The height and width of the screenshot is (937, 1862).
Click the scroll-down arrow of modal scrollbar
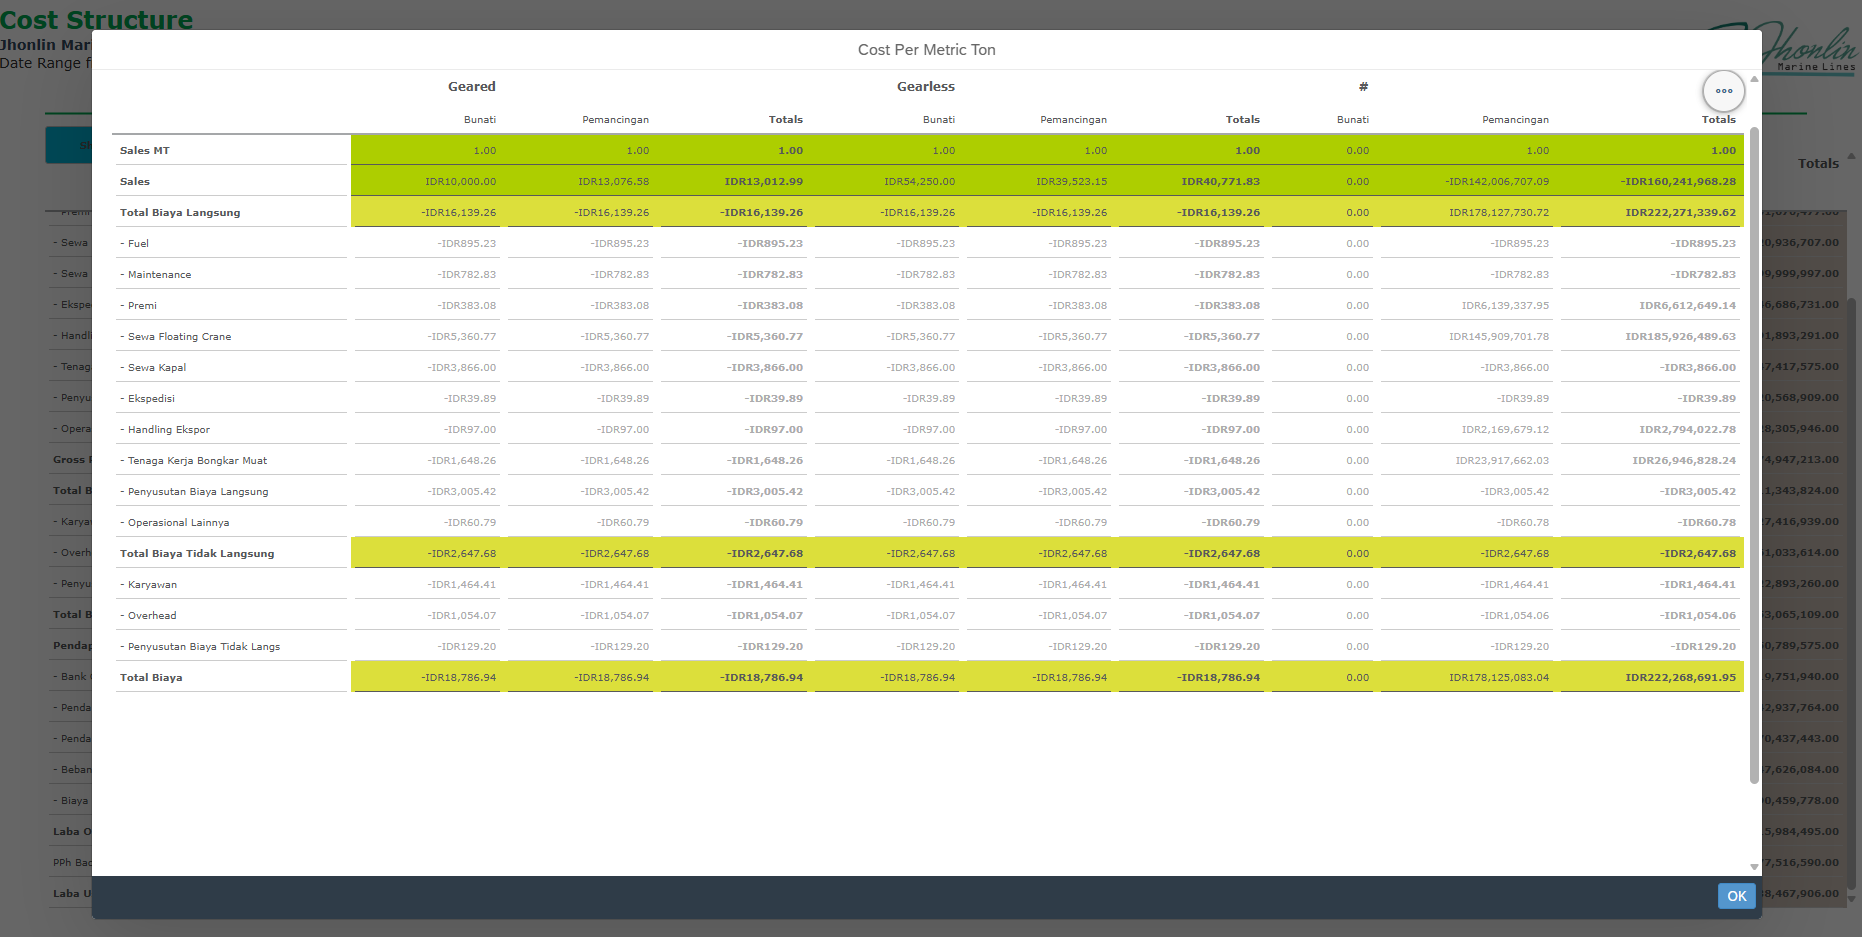coord(1754,867)
